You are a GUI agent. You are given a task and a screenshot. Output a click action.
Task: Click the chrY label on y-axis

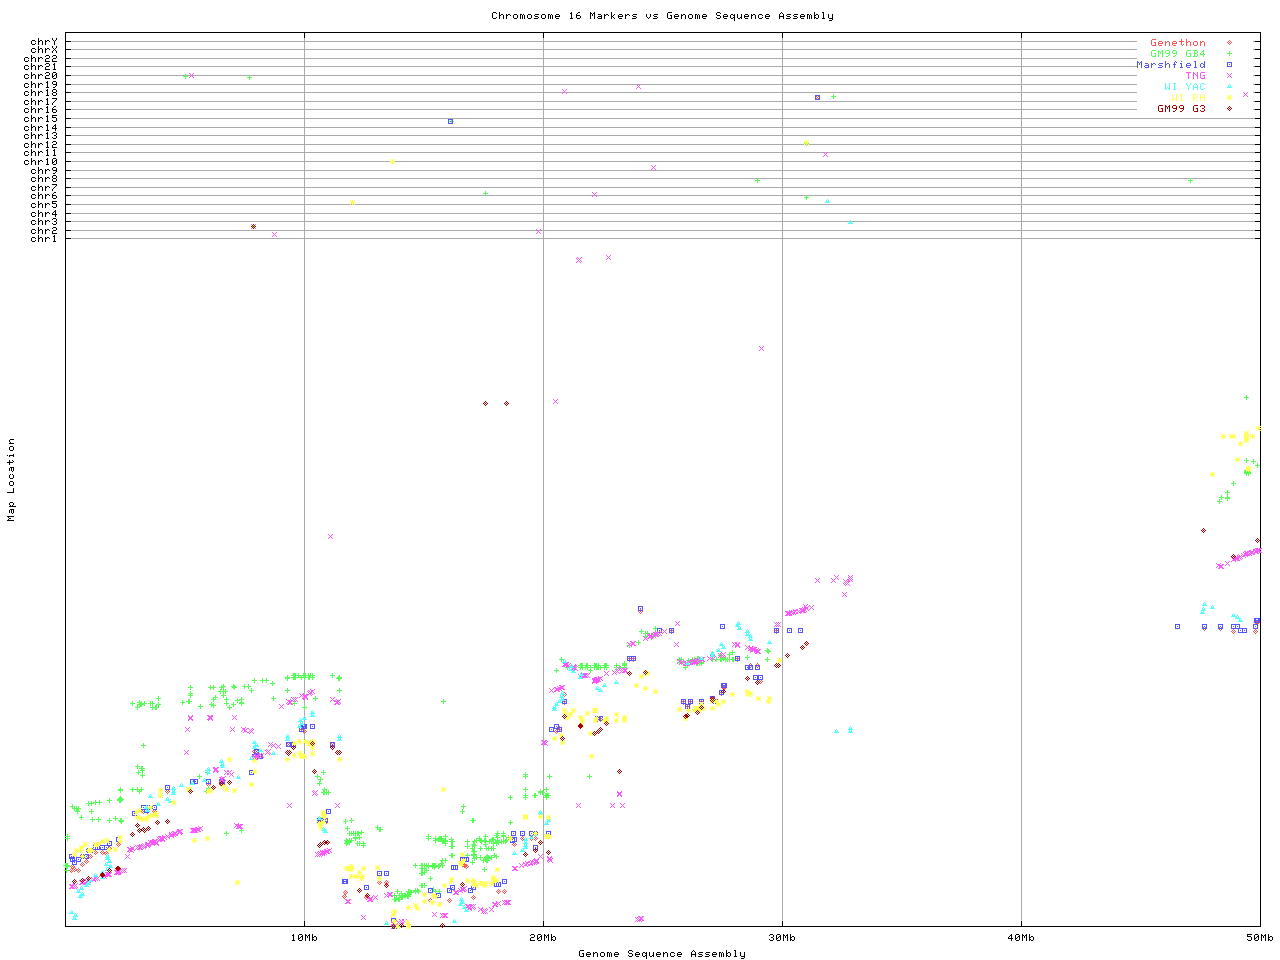(44, 42)
